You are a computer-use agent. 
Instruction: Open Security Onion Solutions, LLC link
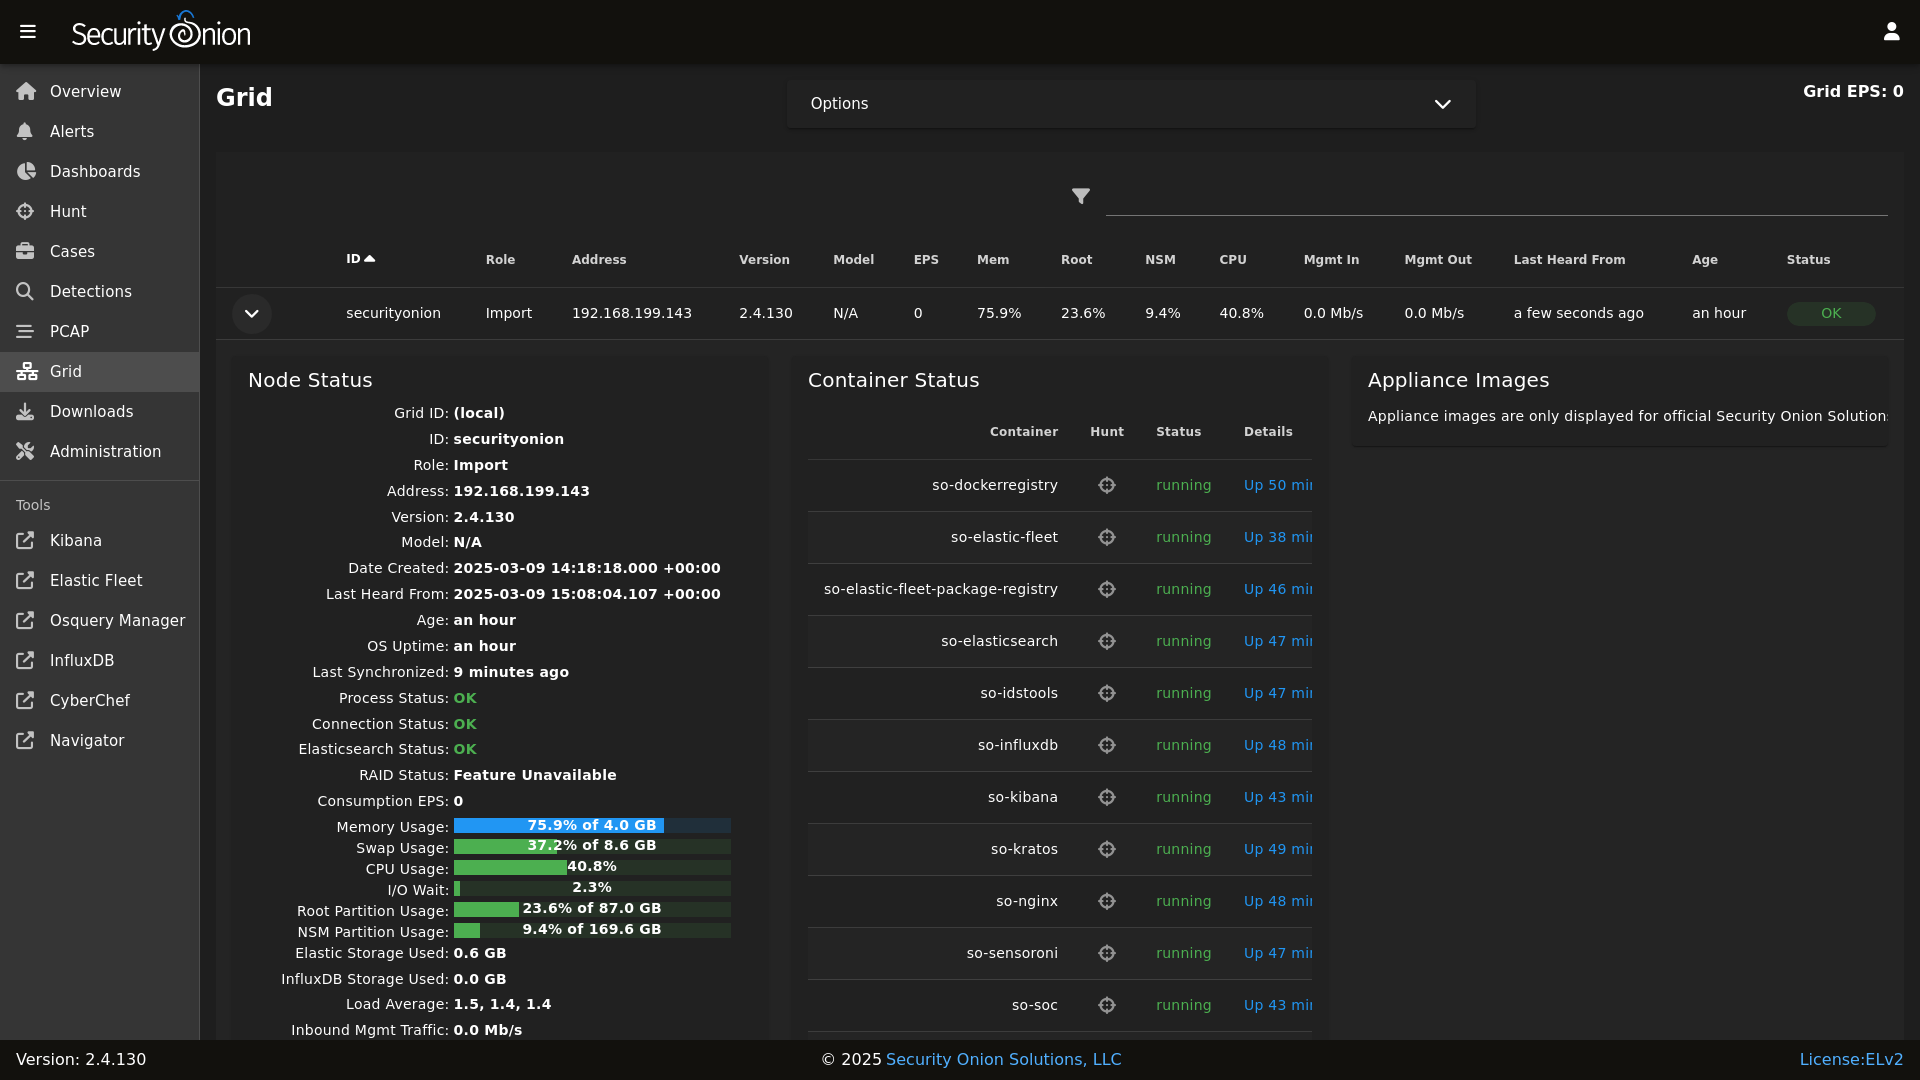1003,1060
